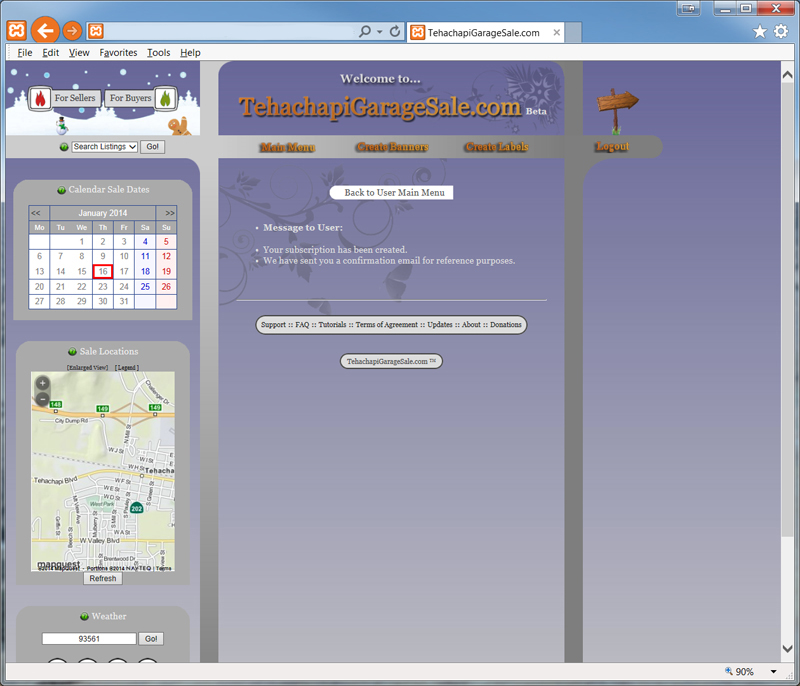Click the new tab button
Image resolution: width=800 pixels, height=686 pixels.
573,33
